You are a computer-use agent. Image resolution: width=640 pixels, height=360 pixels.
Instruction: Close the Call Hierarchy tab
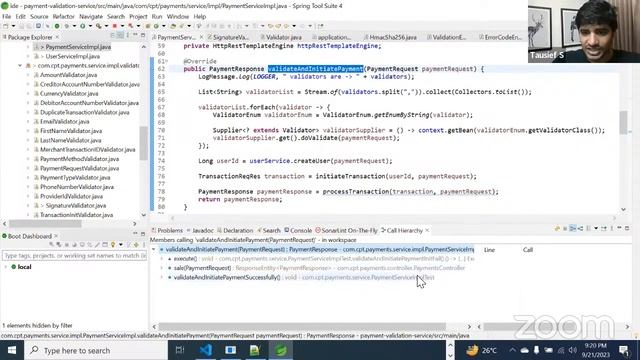[427, 231]
